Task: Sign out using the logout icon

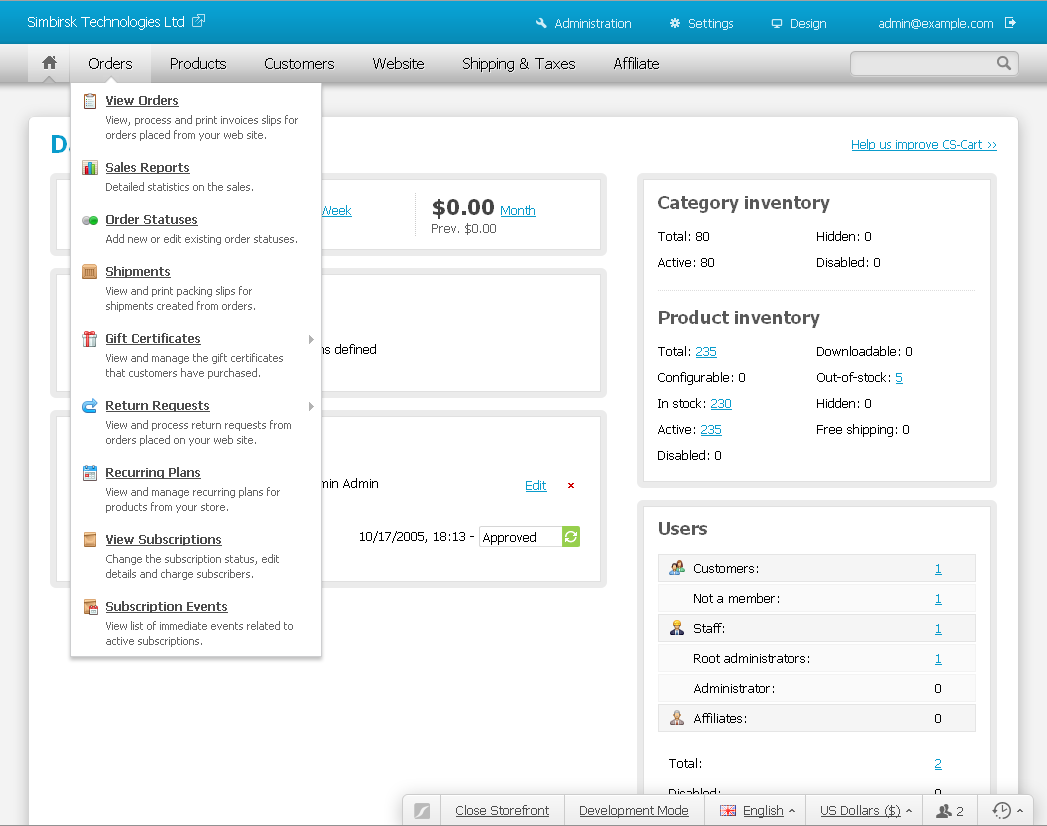Action: (1010, 23)
